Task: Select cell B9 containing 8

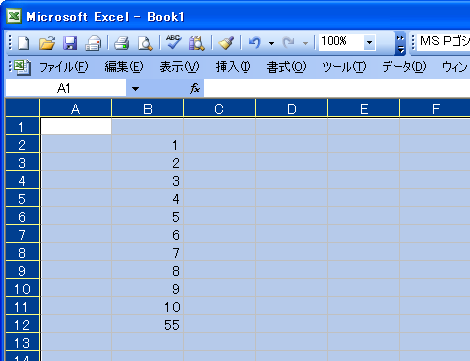Action: click(x=148, y=270)
